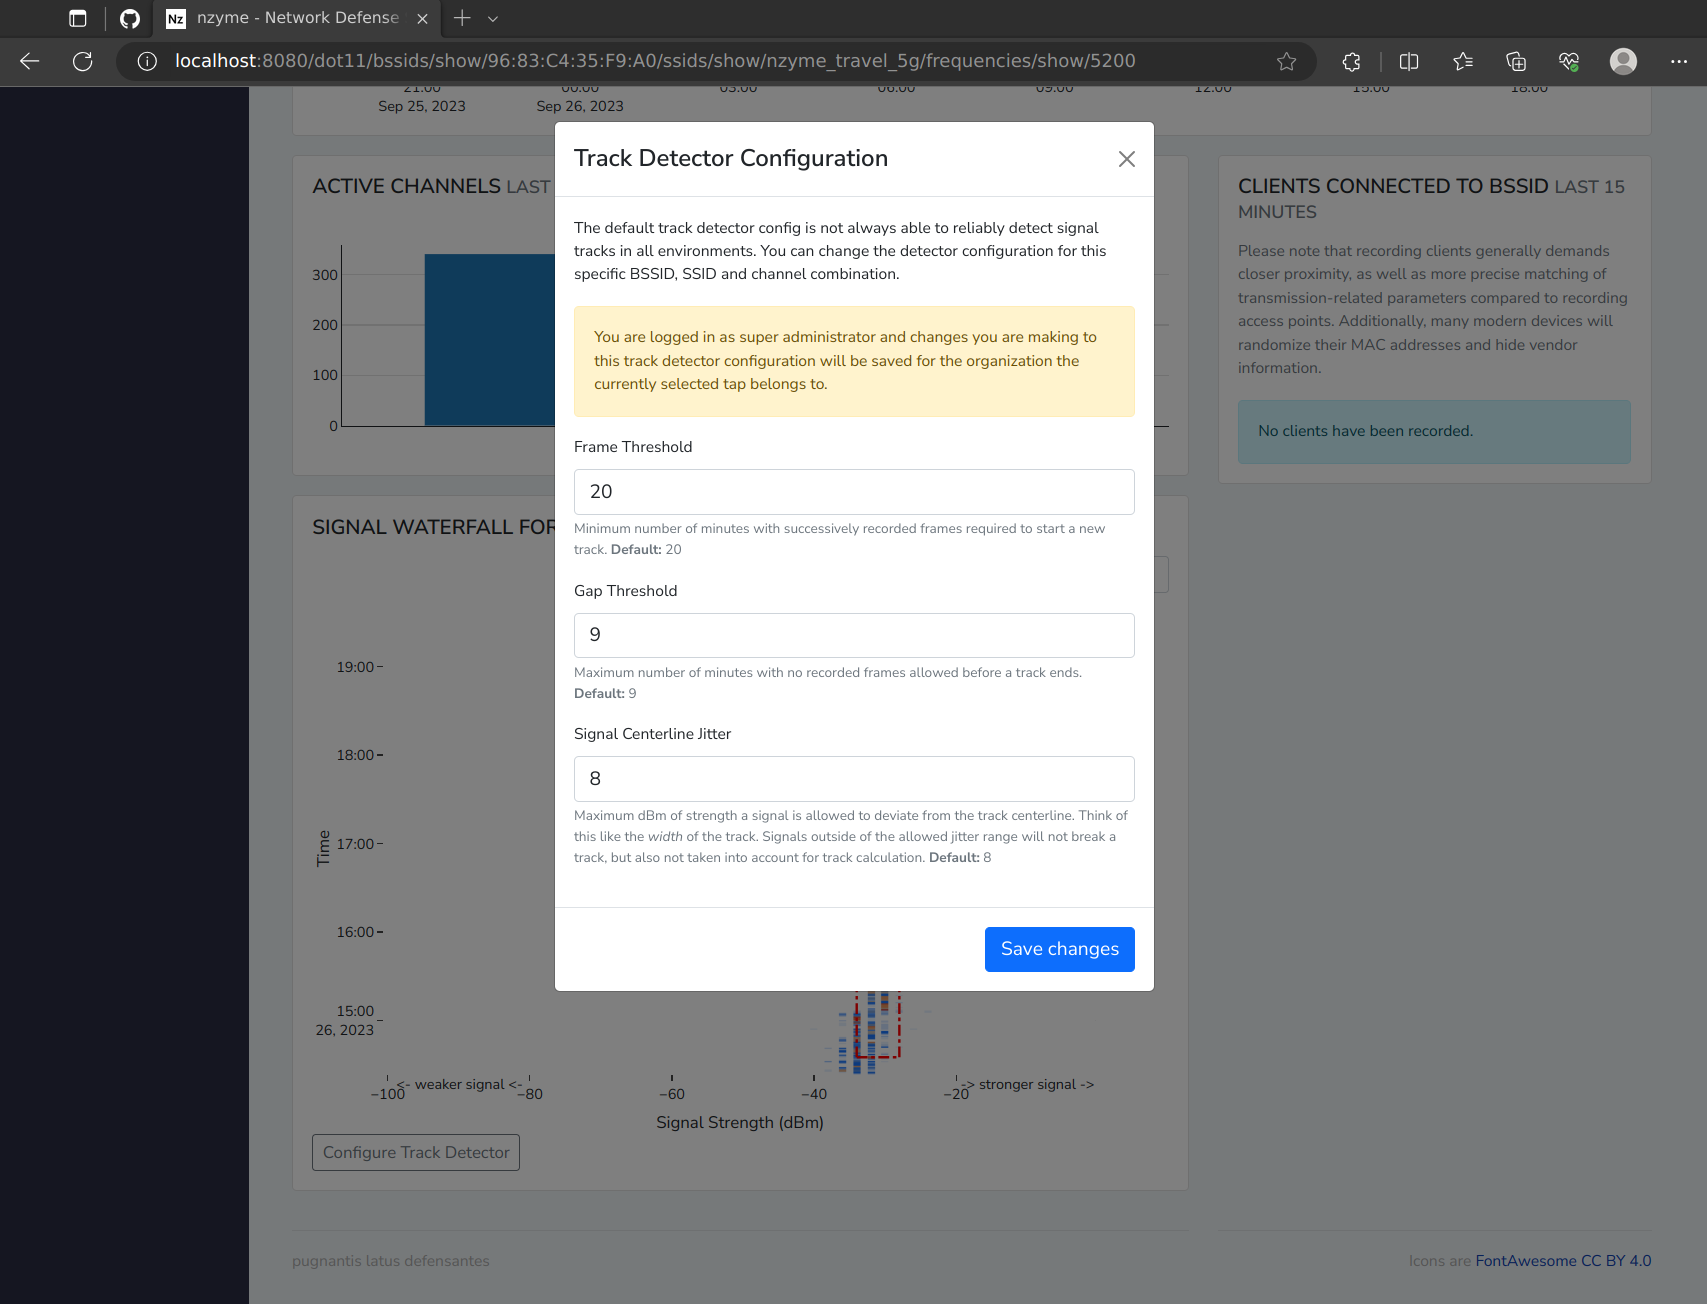Click the red dashed track box in waterfall
The height and width of the screenshot is (1304, 1707).
point(878,1024)
